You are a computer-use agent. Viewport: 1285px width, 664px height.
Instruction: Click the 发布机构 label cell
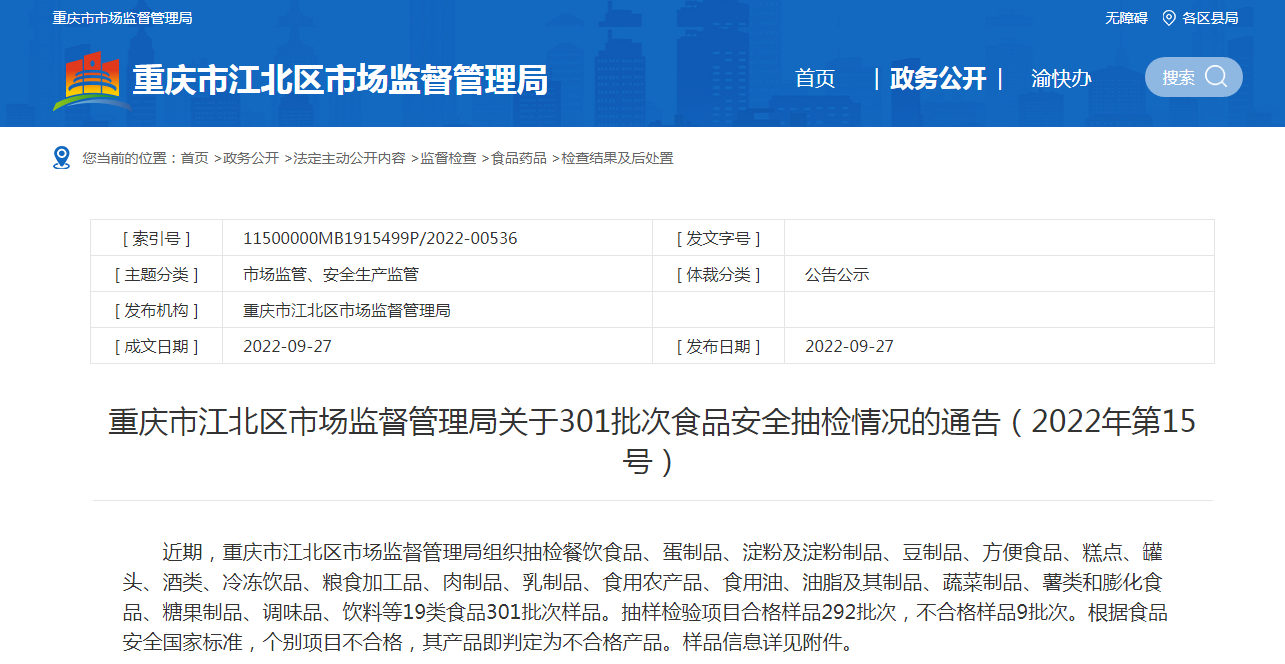tap(157, 310)
